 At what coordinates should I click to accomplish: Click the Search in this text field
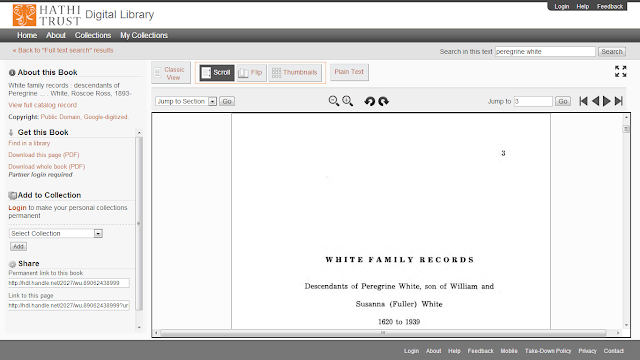tap(545, 51)
